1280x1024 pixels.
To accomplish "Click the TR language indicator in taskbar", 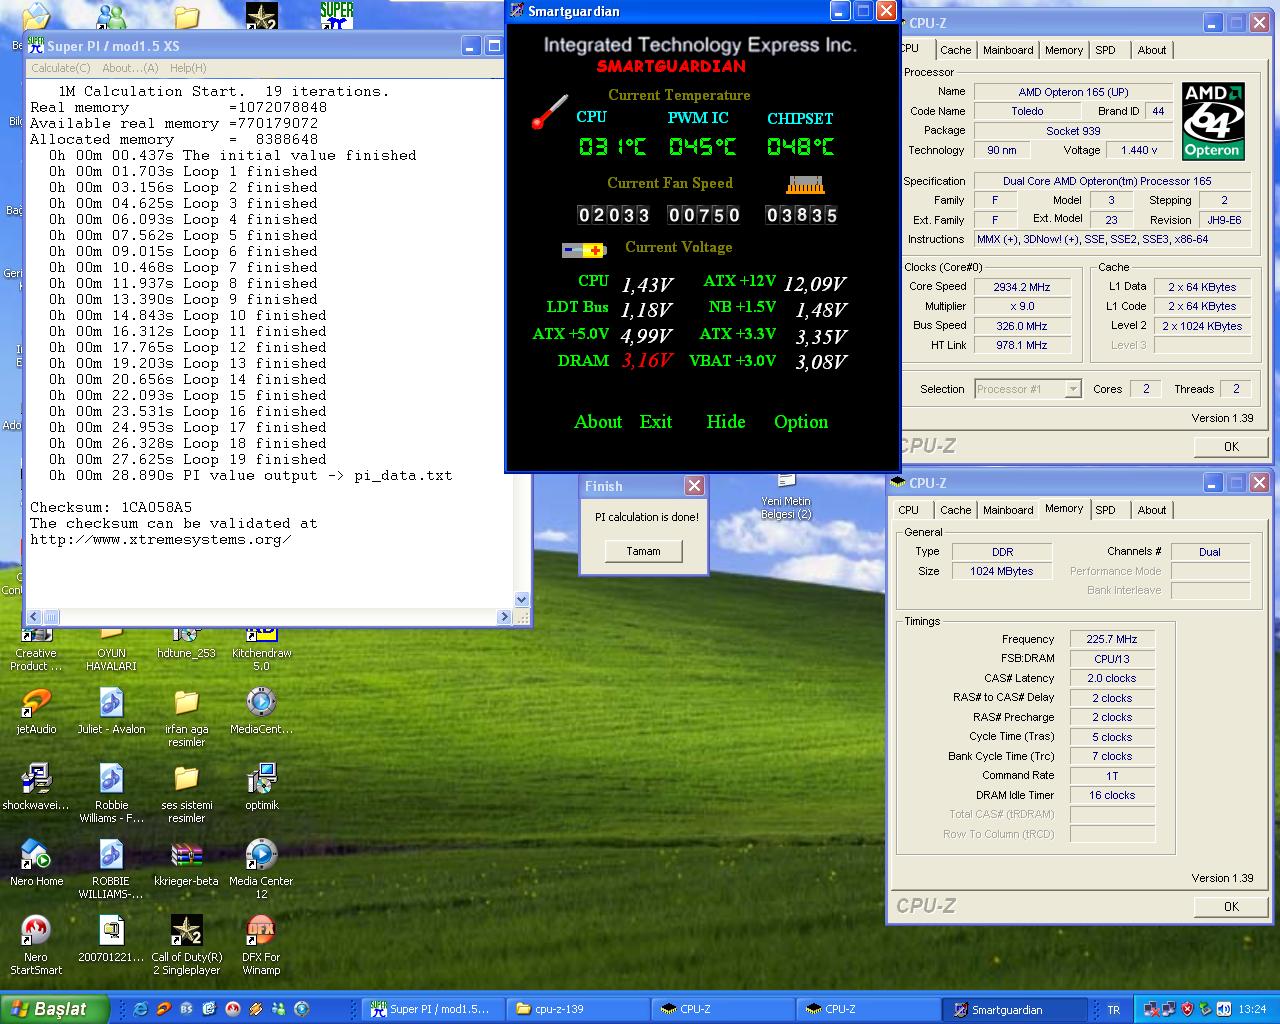I will click(x=1114, y=1010).
